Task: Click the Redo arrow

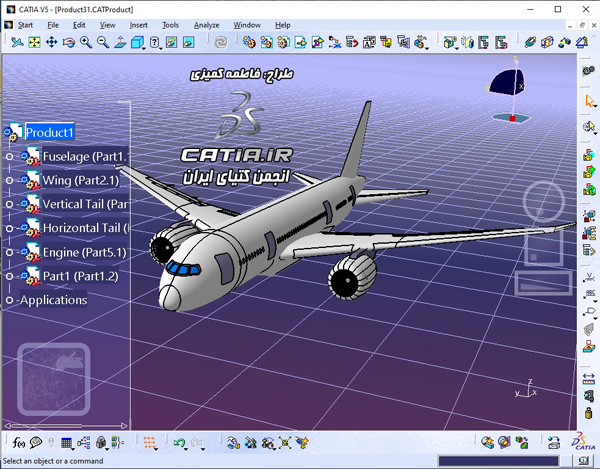Action: (x=196, y=443)
